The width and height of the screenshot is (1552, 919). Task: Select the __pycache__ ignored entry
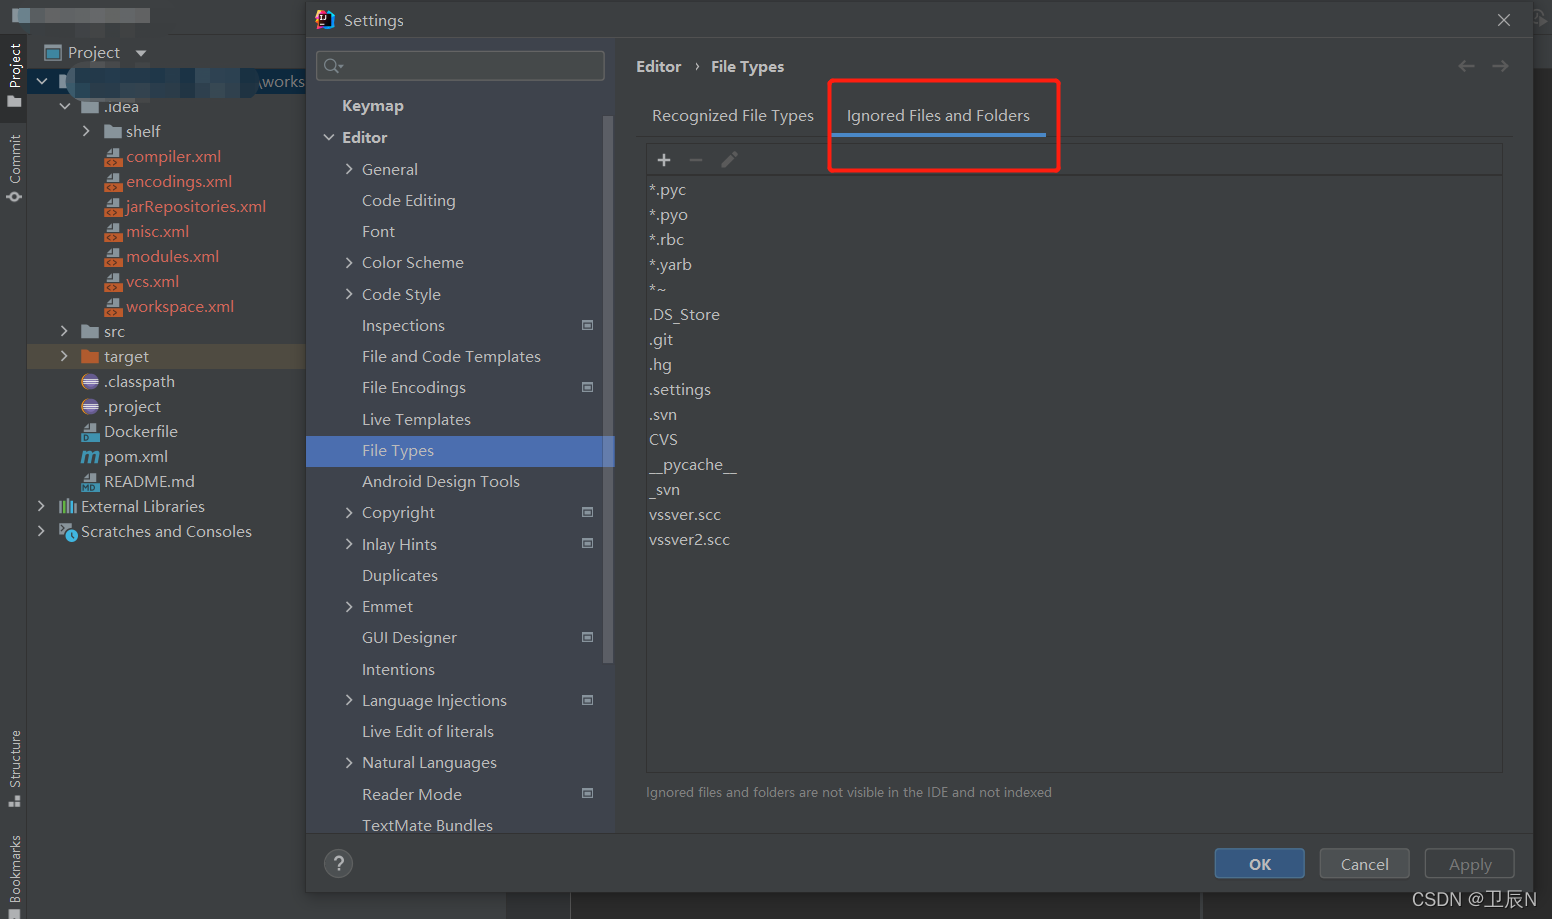[693, 465]
